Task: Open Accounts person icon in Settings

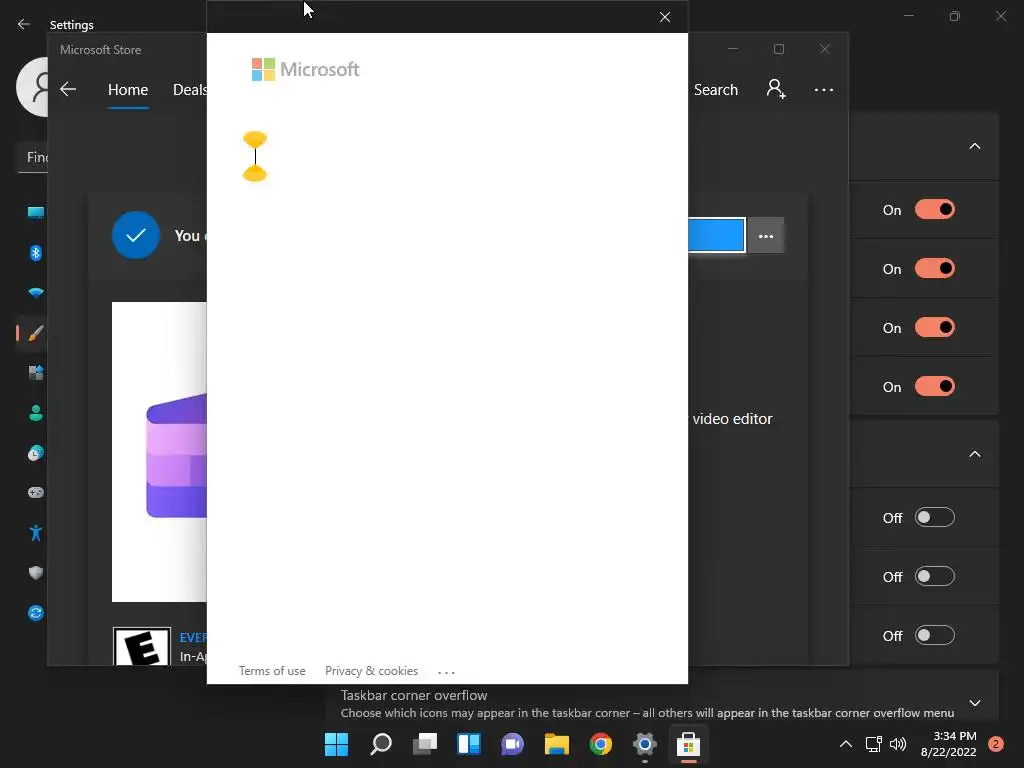Action: pyautogui.click(x=36, y=413)
